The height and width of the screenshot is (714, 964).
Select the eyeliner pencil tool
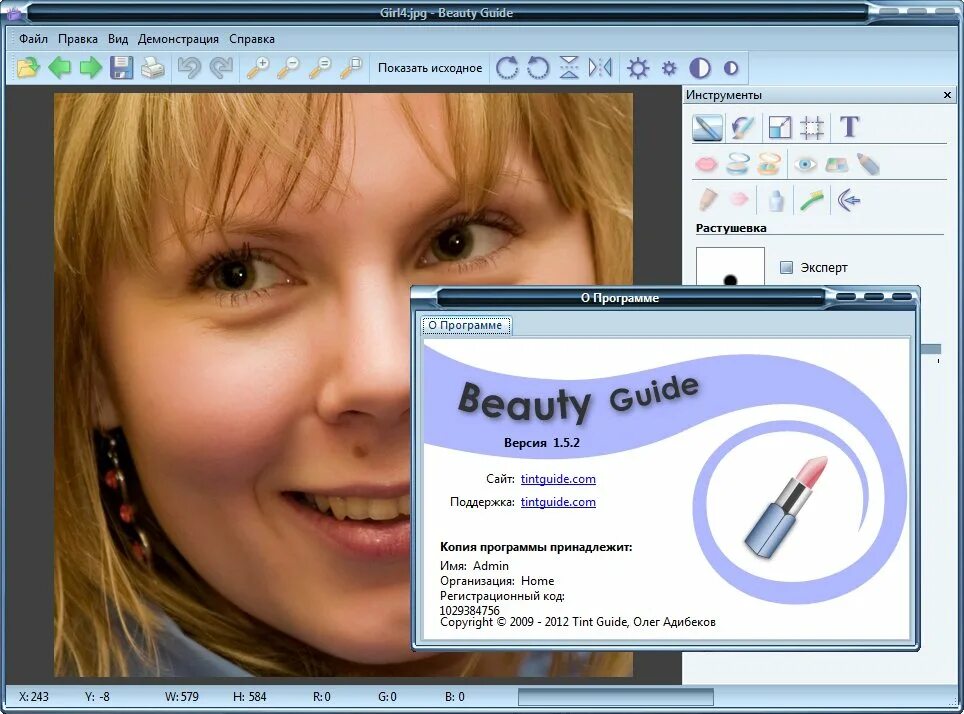(x=868, y=164)
